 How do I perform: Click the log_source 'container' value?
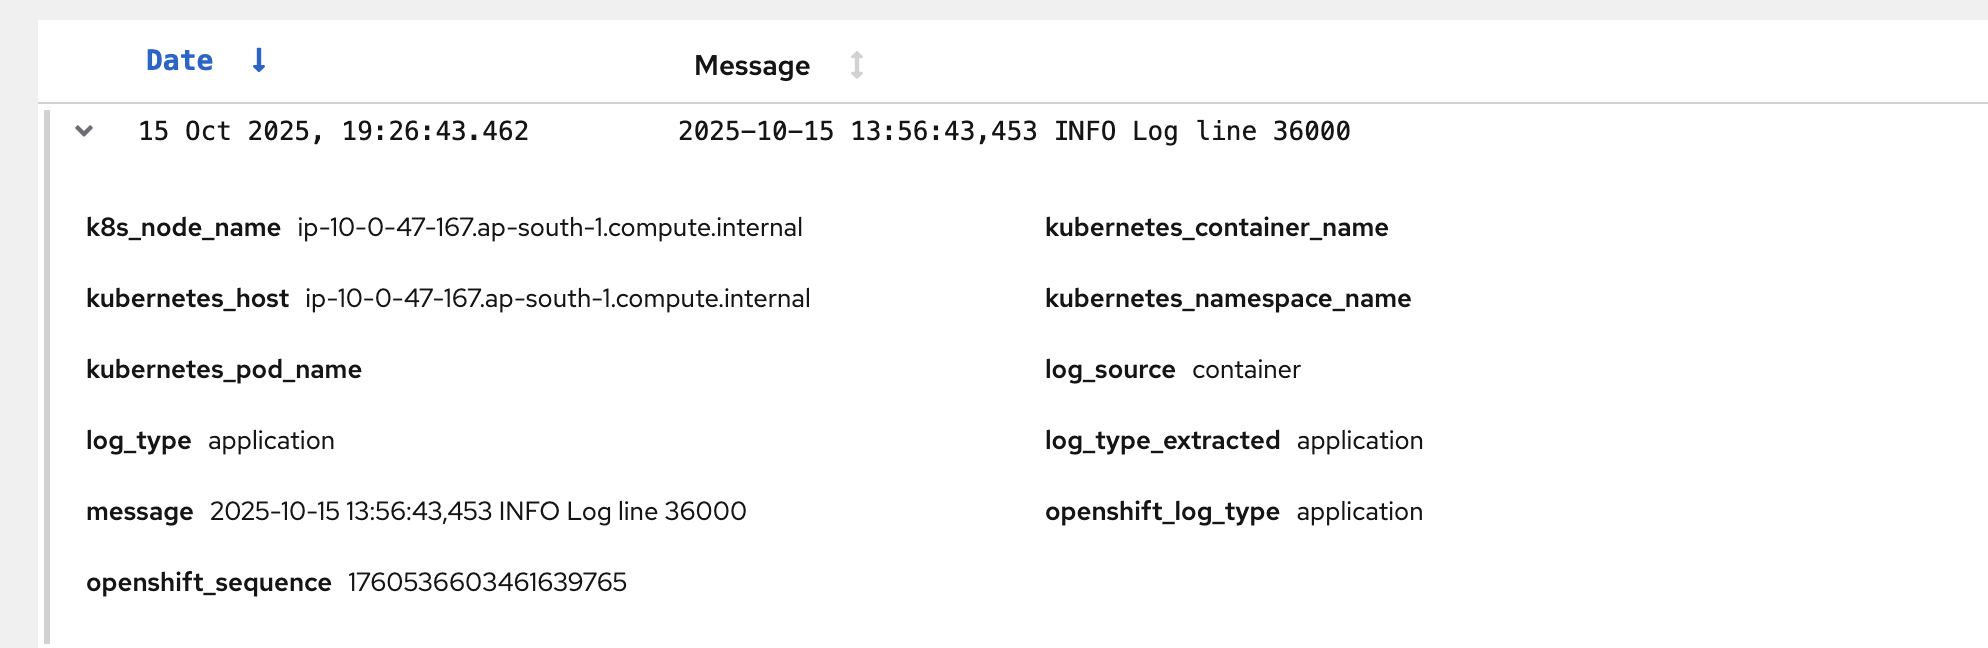1246,370
